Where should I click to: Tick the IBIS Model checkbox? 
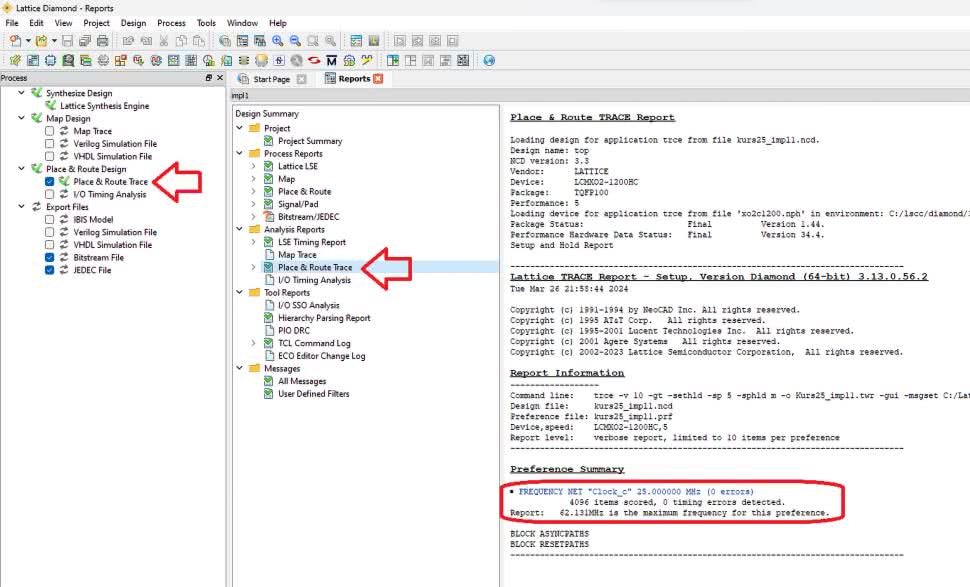pos(50,220)
